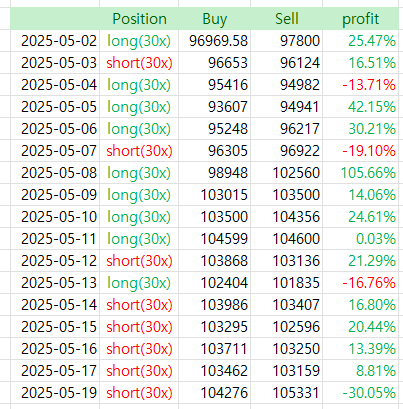Click date cell 2025-05-13

point(55,283)
